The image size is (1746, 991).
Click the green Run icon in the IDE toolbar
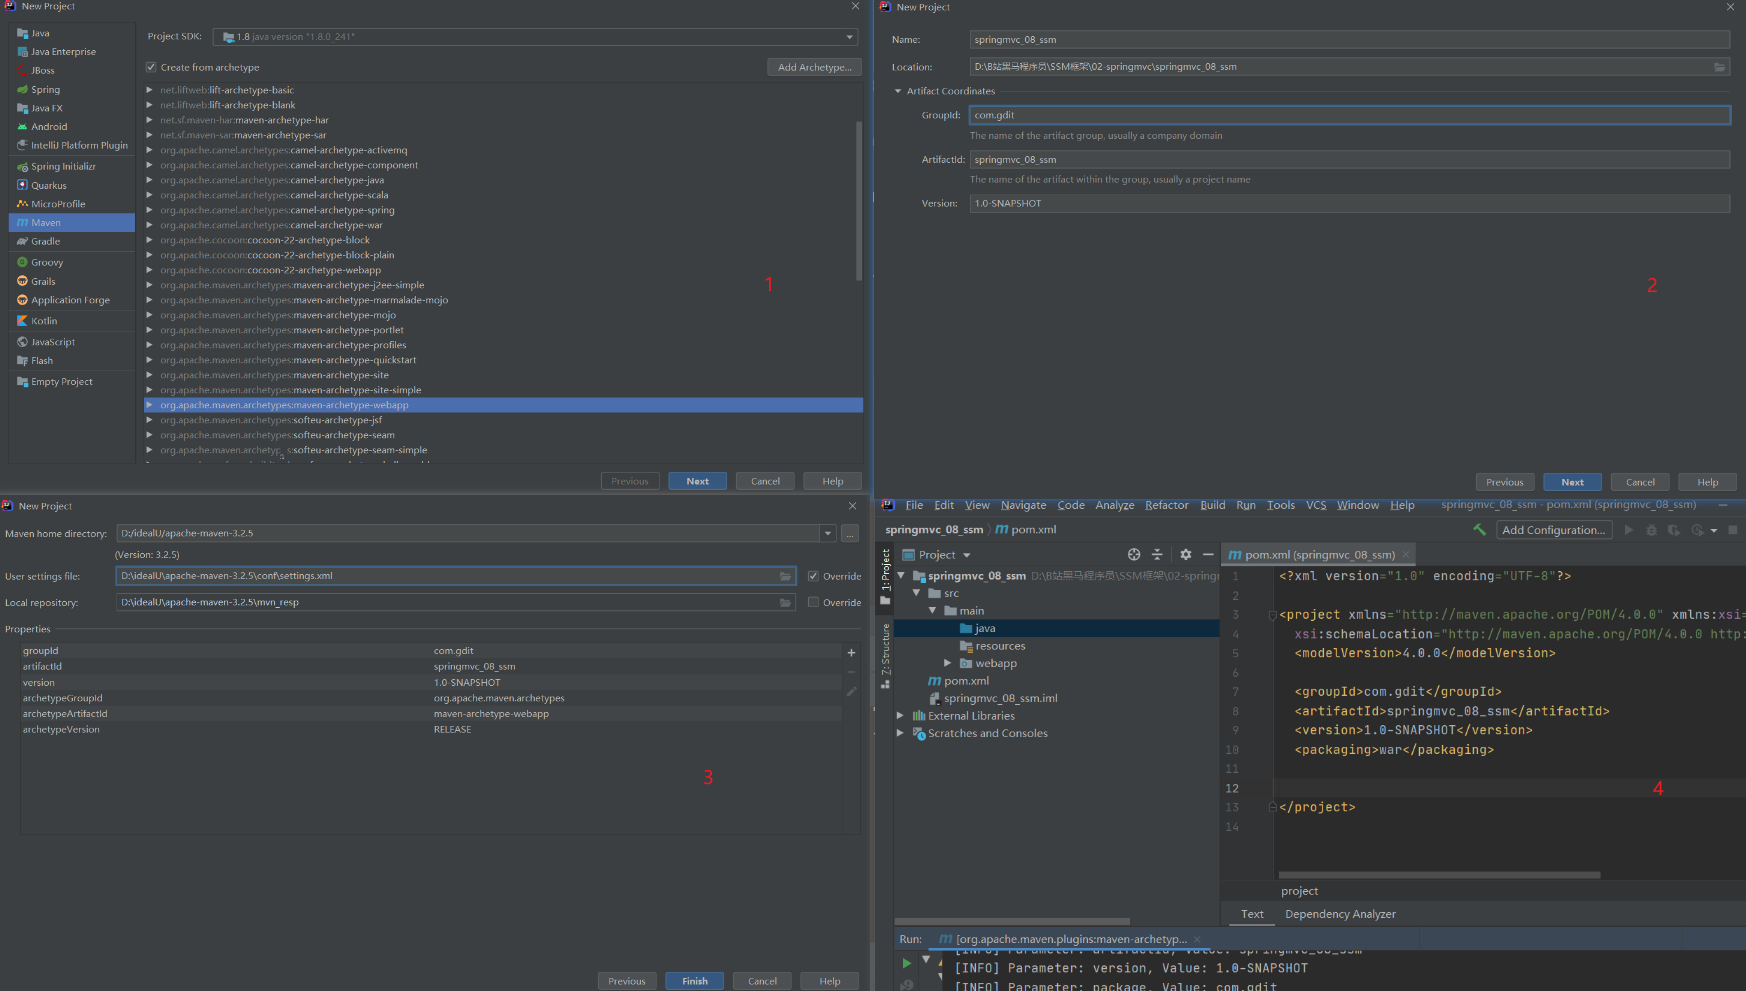(1629, 530)
